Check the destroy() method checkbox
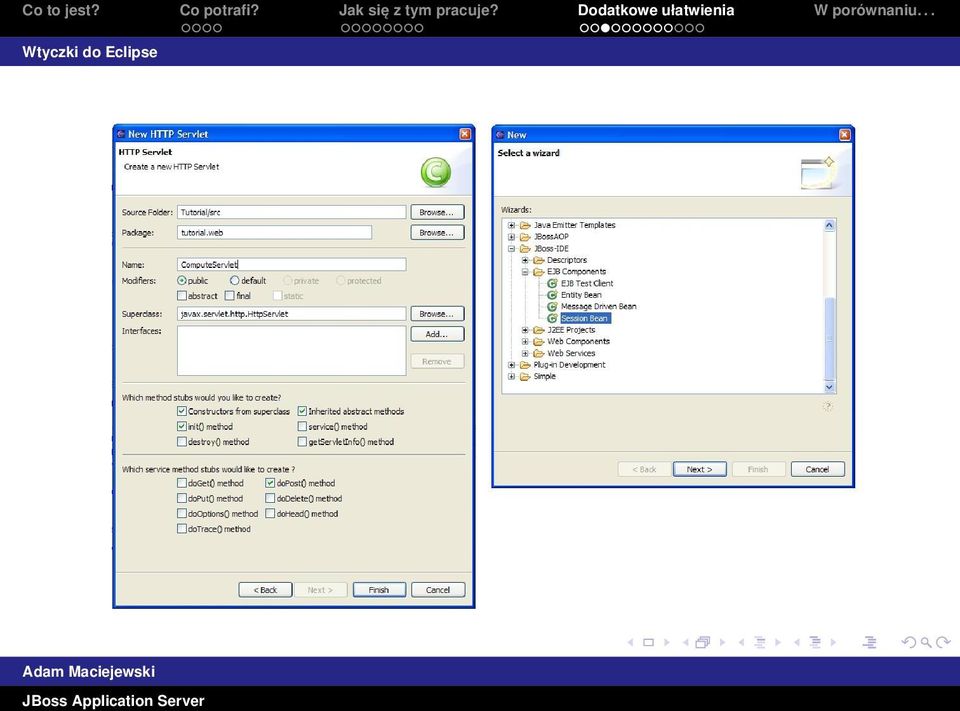This screenshot has height=711, width=960. click(x=182, y=442)
